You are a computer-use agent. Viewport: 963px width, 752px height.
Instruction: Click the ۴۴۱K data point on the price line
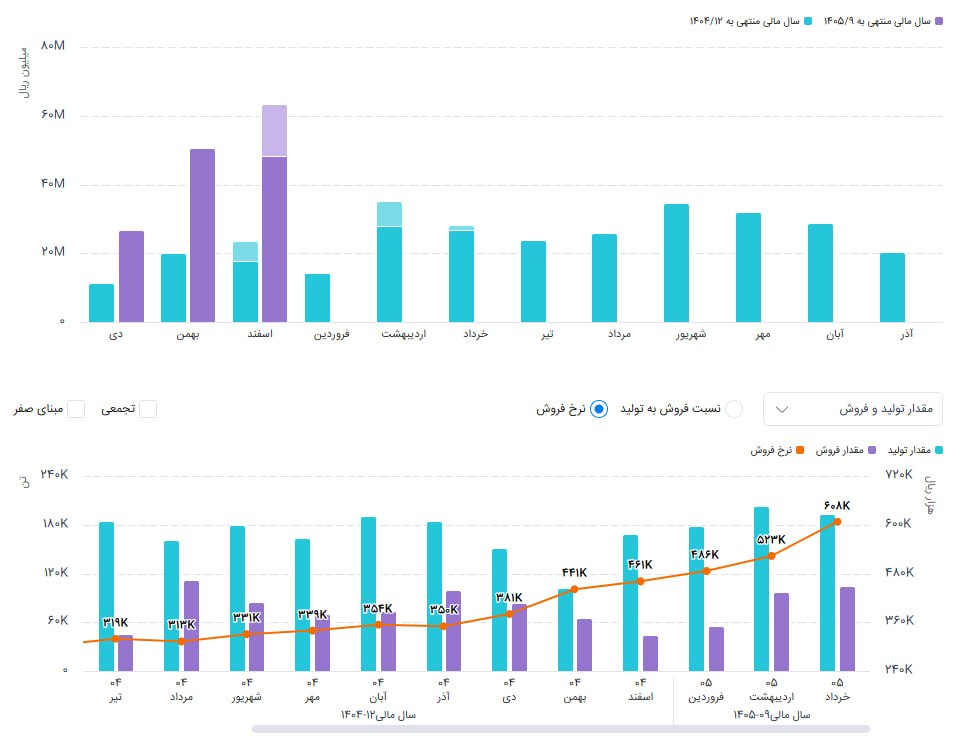575,589
